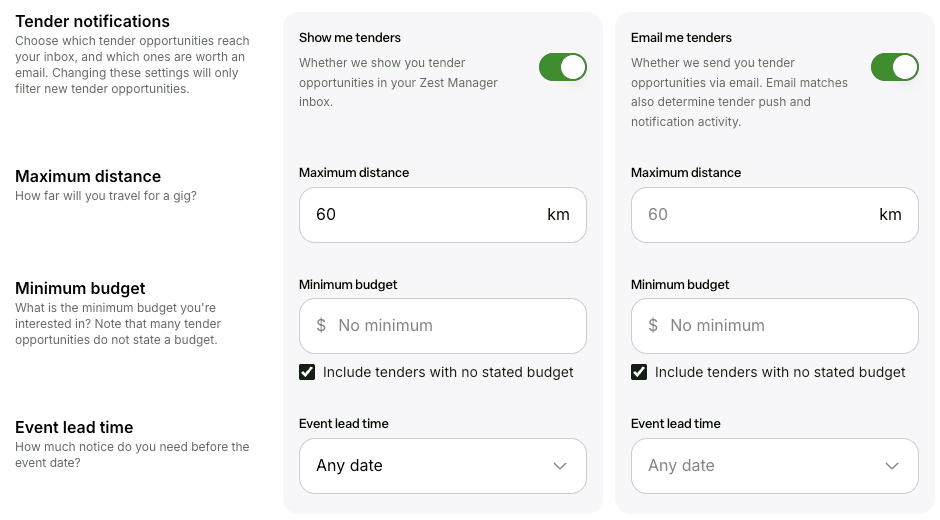
Task: Click "Include tenders with no stated budget" label in Email me tenders
Action: pos(781,372)
